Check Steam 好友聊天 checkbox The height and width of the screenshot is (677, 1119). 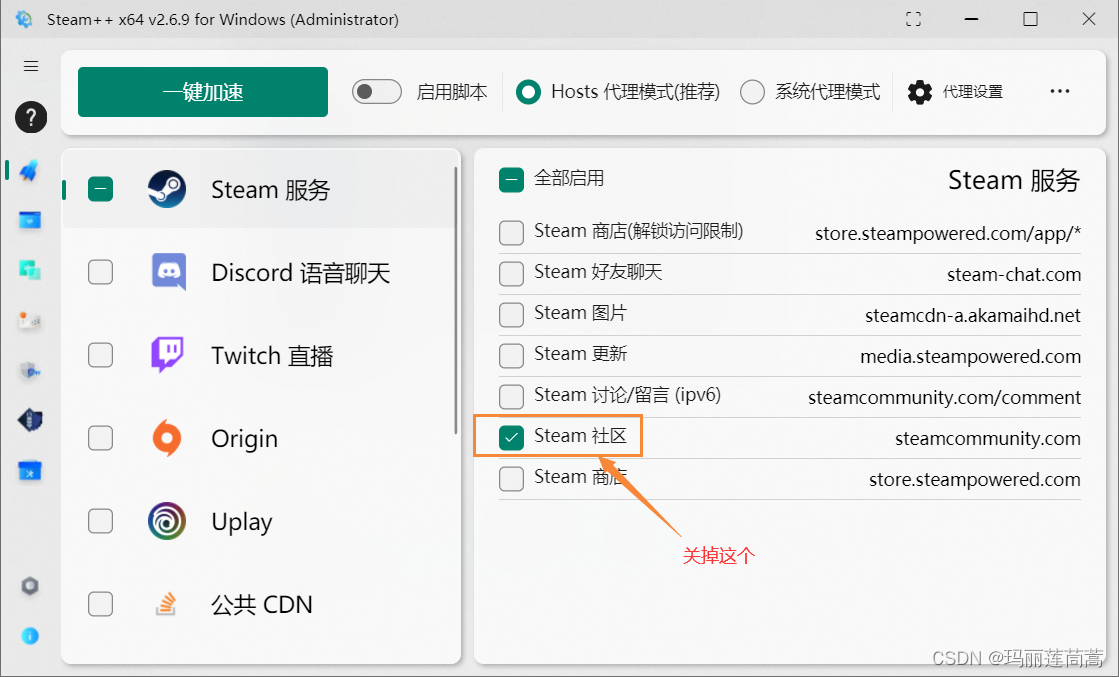click(512, 273)
